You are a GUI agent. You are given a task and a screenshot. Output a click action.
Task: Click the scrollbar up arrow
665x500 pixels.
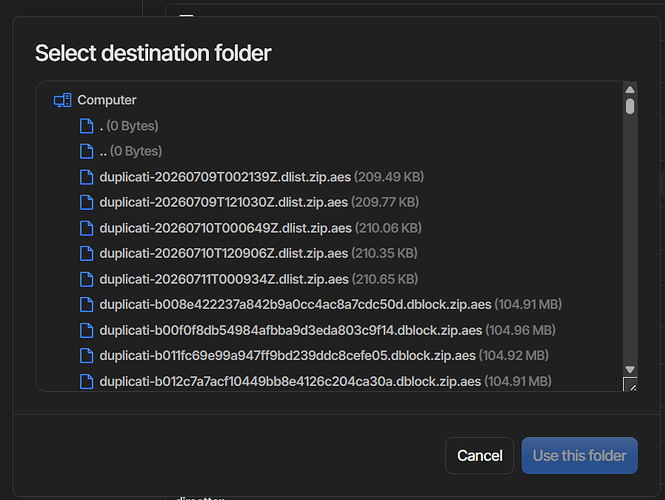pos(630,89)
